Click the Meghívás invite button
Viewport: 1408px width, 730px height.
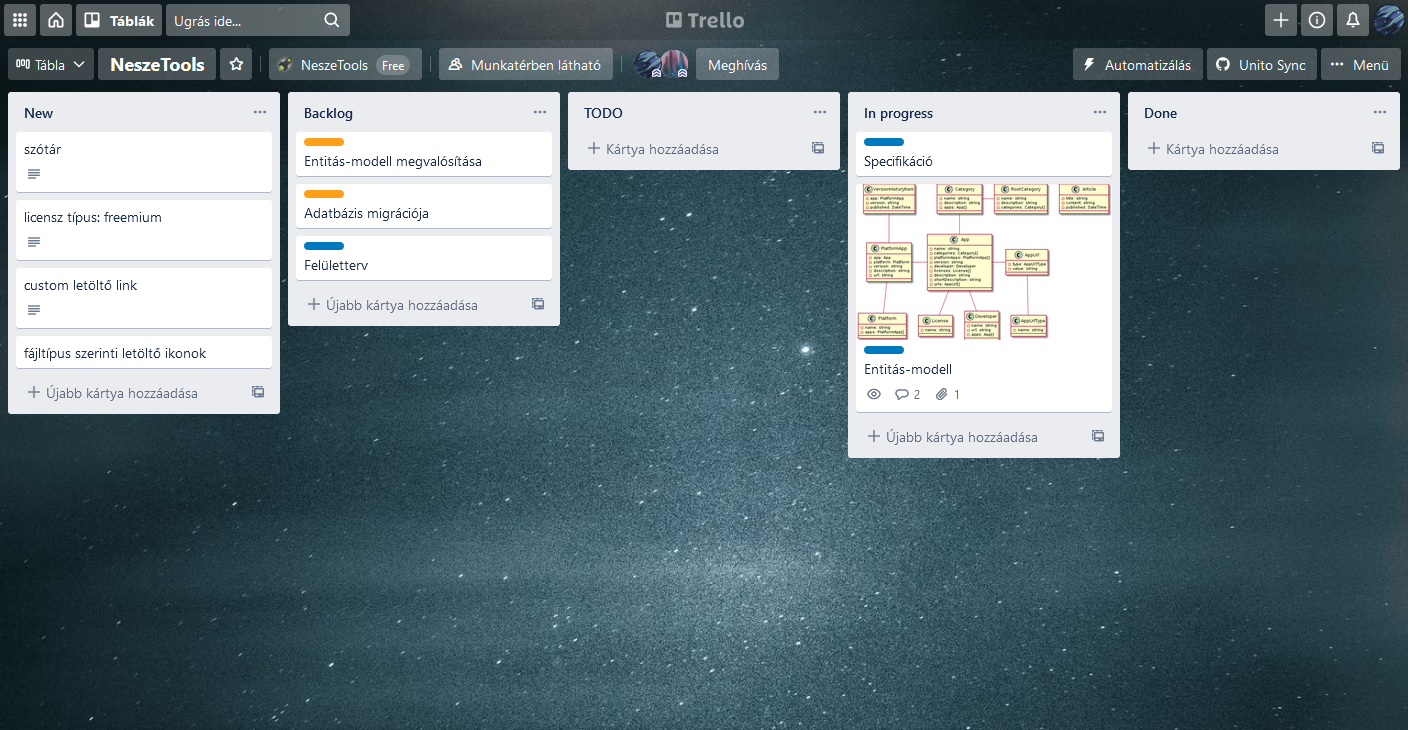pos(737,65)
